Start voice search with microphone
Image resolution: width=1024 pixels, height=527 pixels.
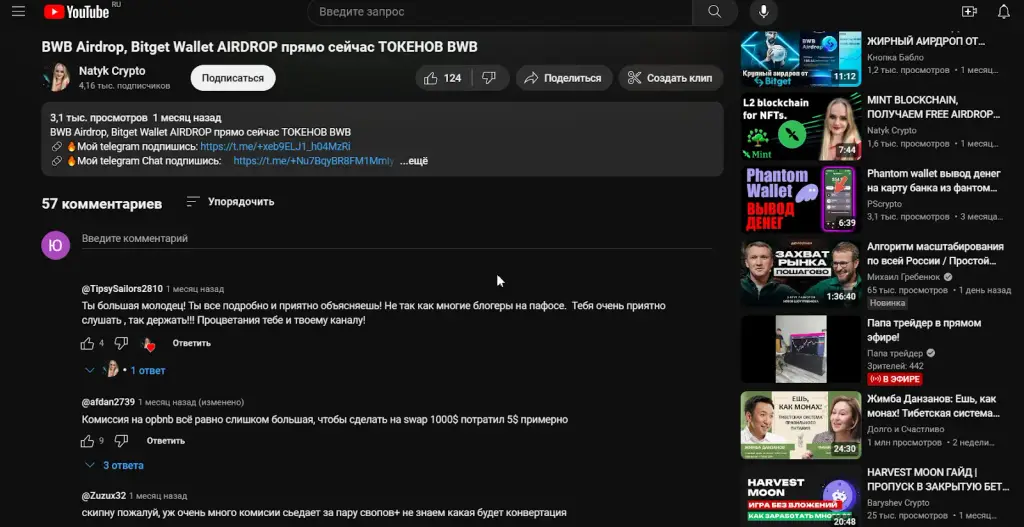763,12
